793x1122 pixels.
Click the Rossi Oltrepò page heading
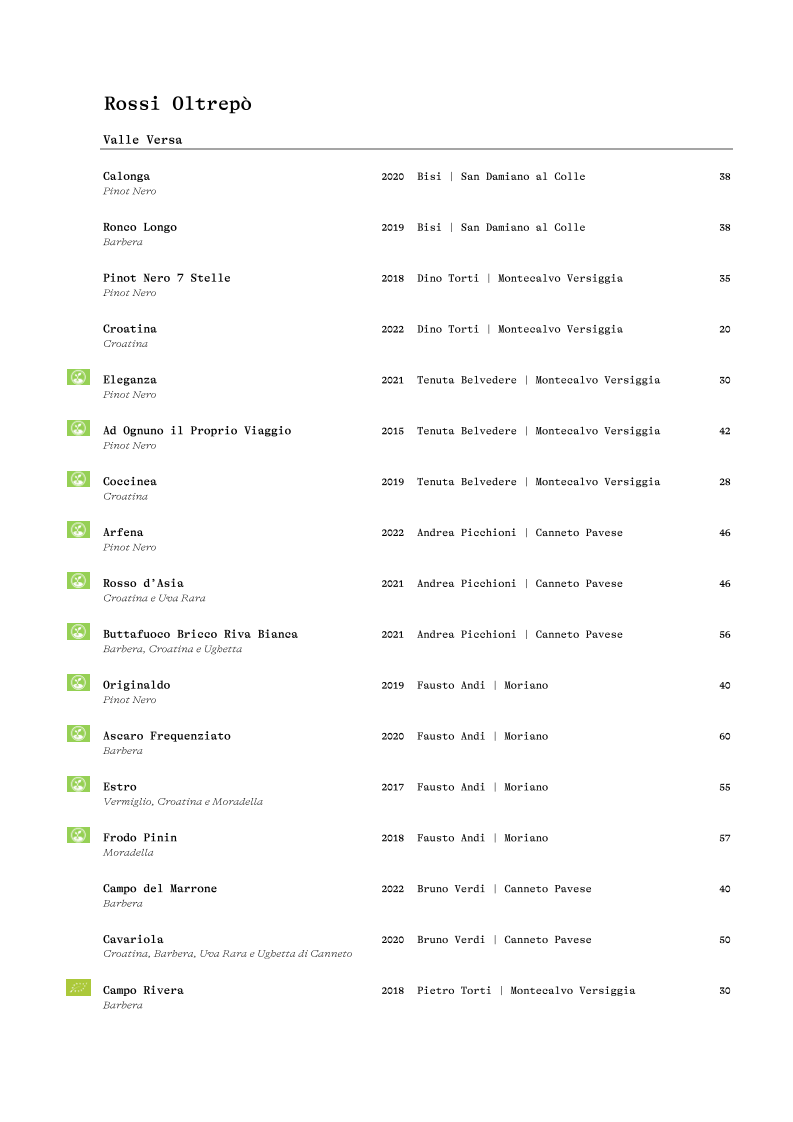tap(177, 104)
